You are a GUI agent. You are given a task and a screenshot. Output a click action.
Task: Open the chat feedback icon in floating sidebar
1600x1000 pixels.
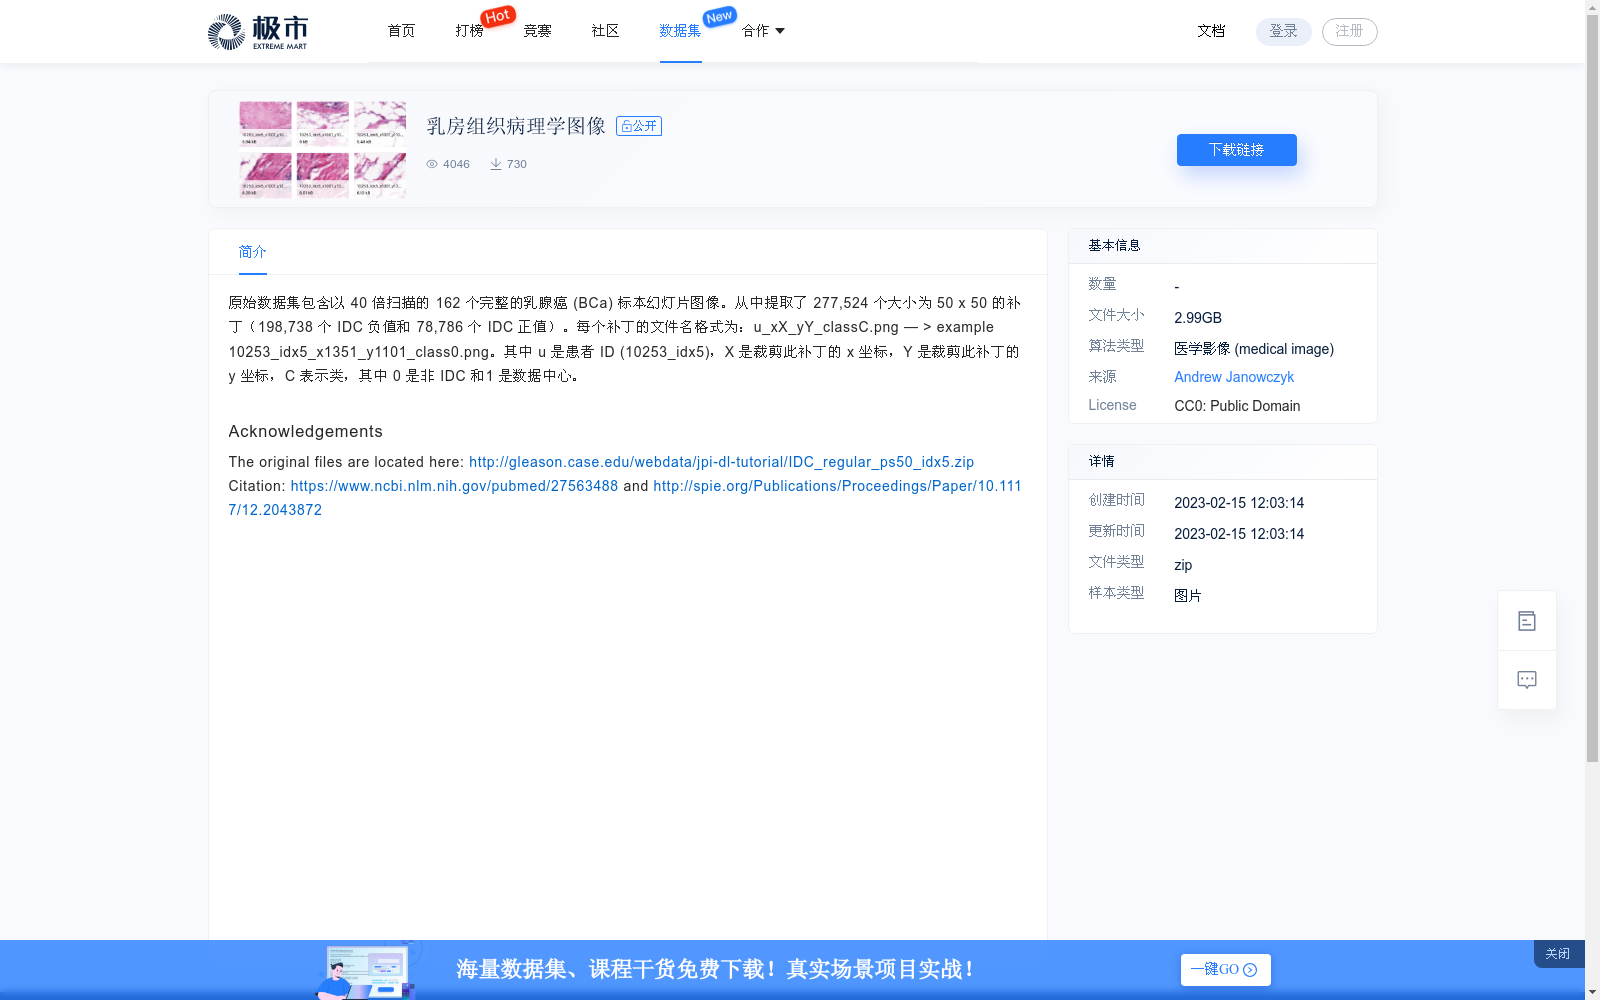[1527, 680]
